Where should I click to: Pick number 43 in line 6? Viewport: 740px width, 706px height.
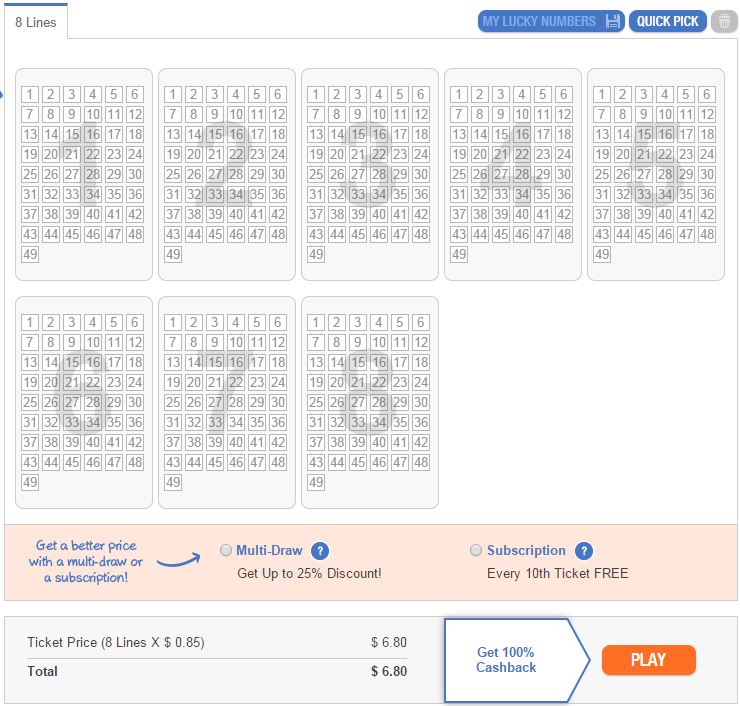pyautogui.click(x=30, y=462)
